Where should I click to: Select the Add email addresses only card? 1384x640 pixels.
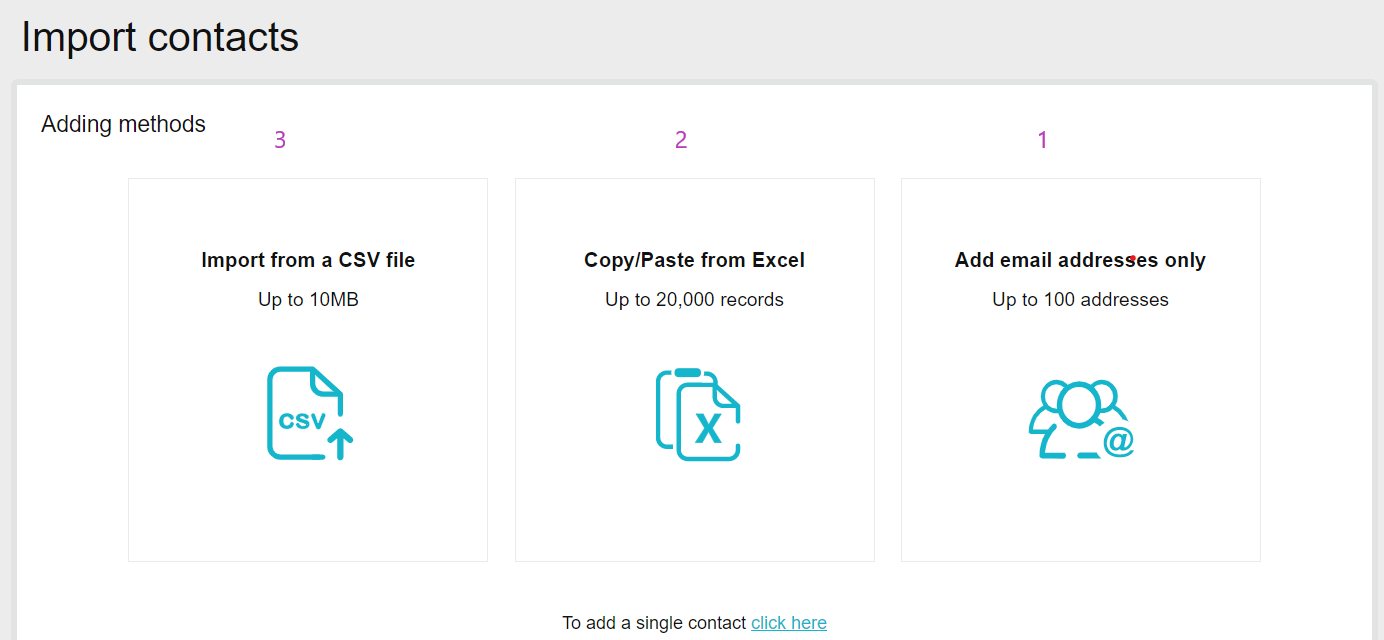click(1080, 368)
